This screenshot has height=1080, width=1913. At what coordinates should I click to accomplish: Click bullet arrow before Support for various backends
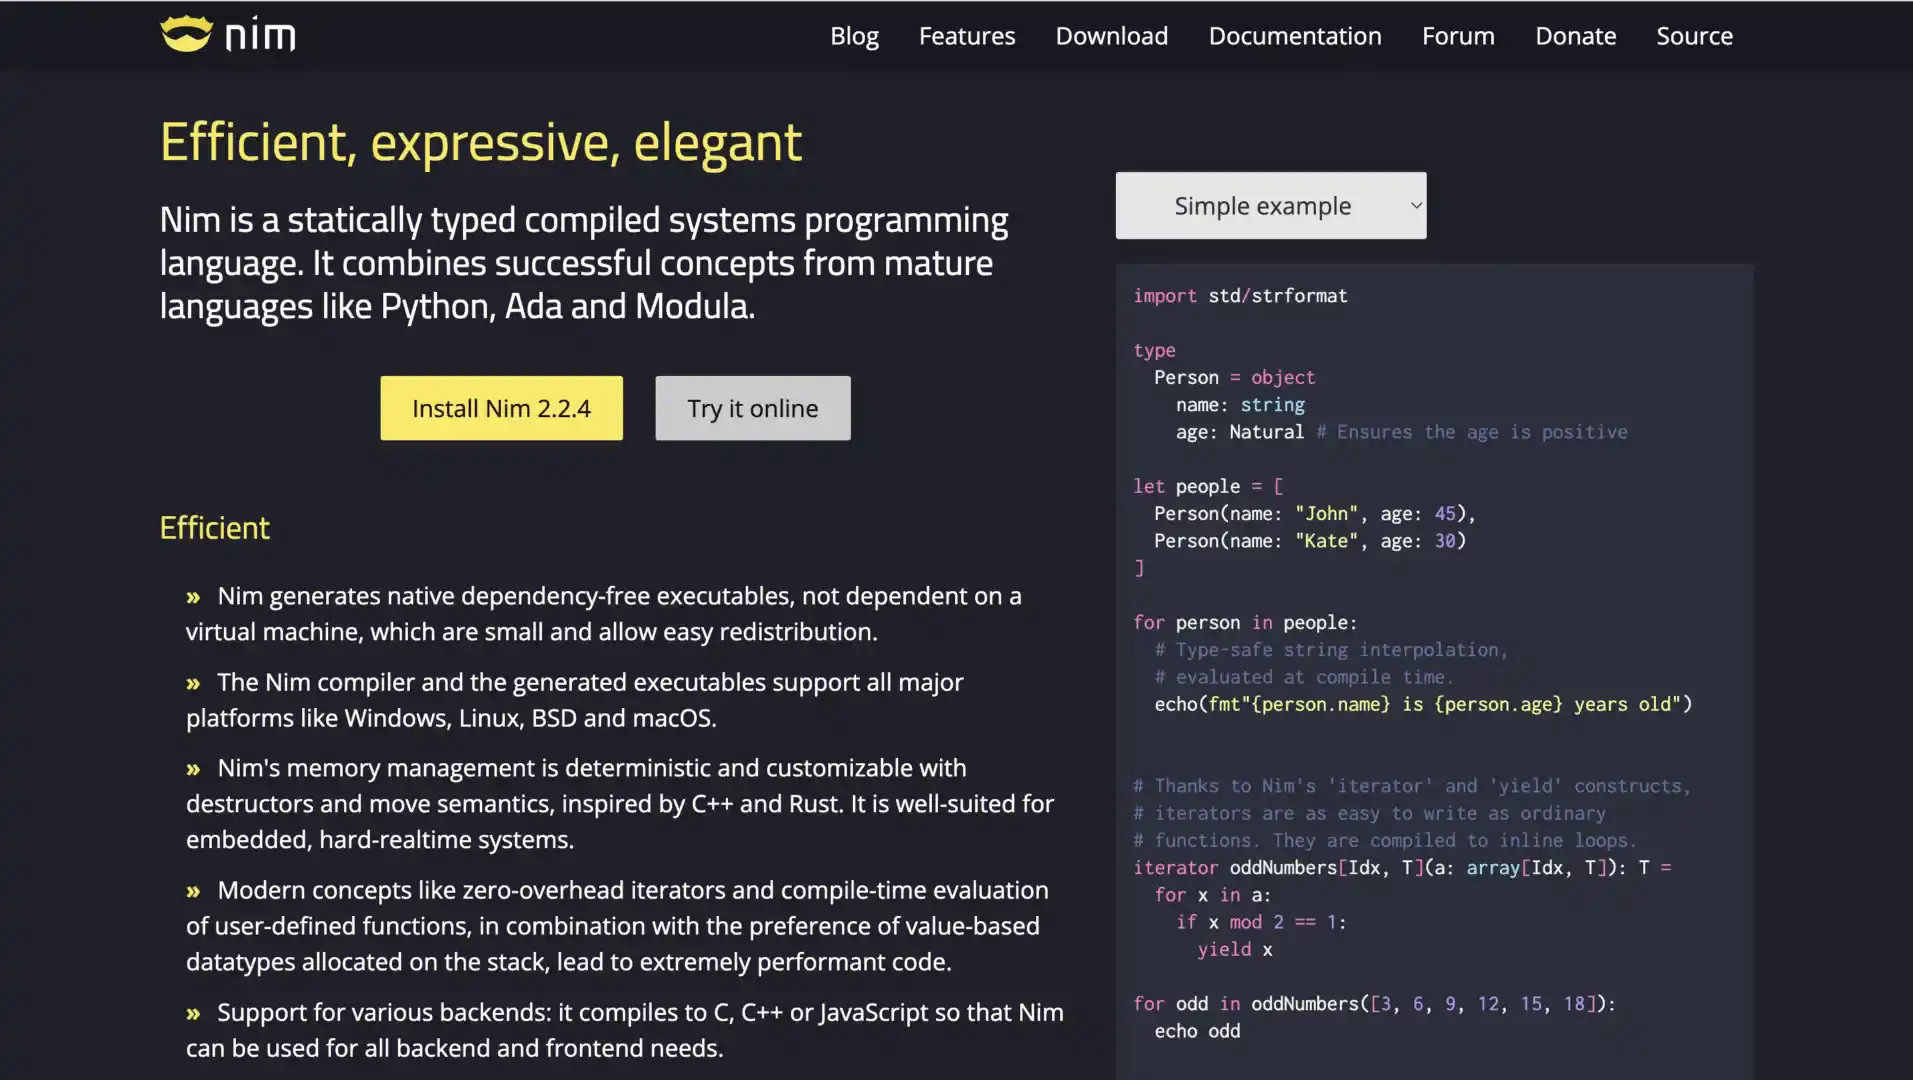[193, 1014]
